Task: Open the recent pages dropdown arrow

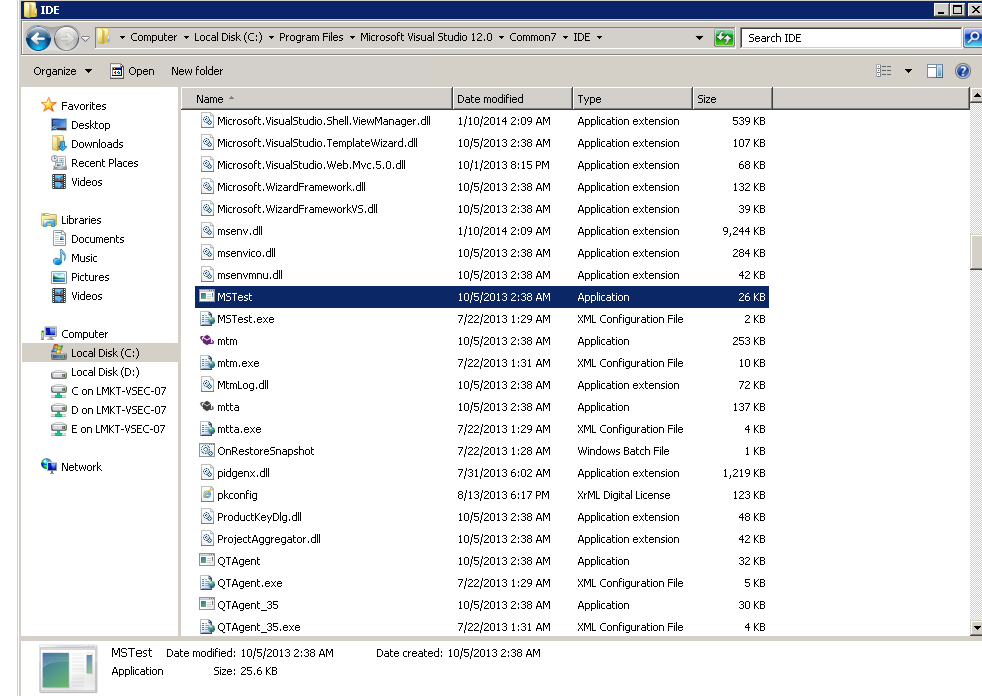Action: 86,39
